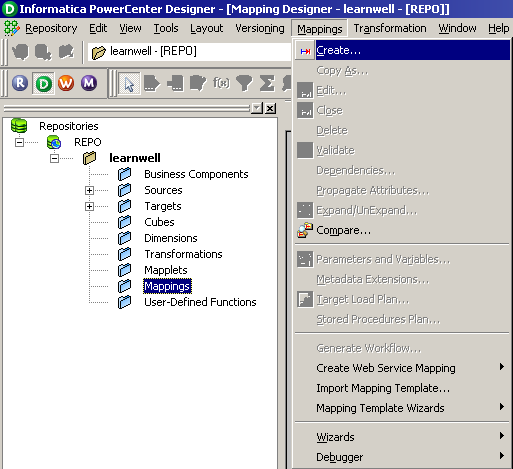The width and height of the screenshot is (513, 469).
Task: Expand the Sources node
Action: (89, 190)
